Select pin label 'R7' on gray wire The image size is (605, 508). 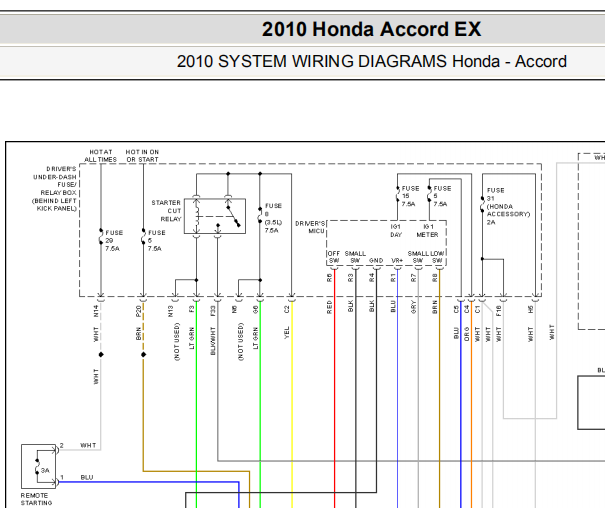click(x=414, y=278)
